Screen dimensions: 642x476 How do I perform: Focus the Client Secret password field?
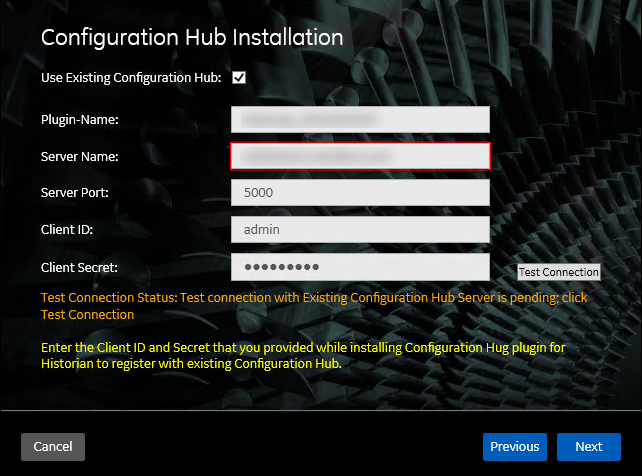point(360,267)
